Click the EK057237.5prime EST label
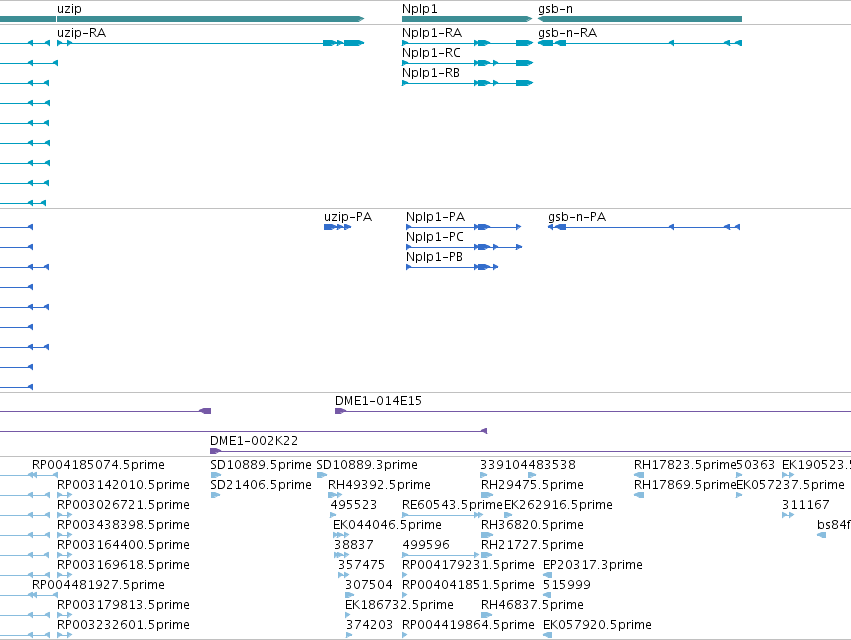851x640 pixels. 791,485
